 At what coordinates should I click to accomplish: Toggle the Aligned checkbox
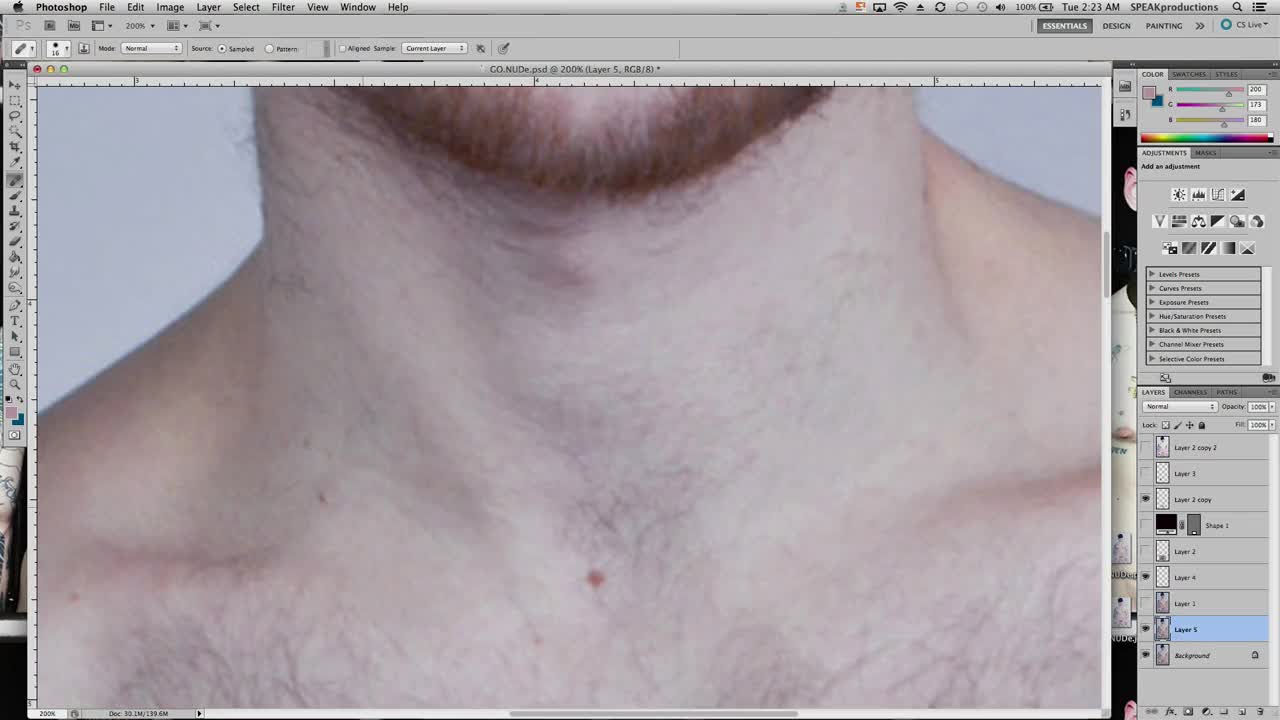(342, 48)
